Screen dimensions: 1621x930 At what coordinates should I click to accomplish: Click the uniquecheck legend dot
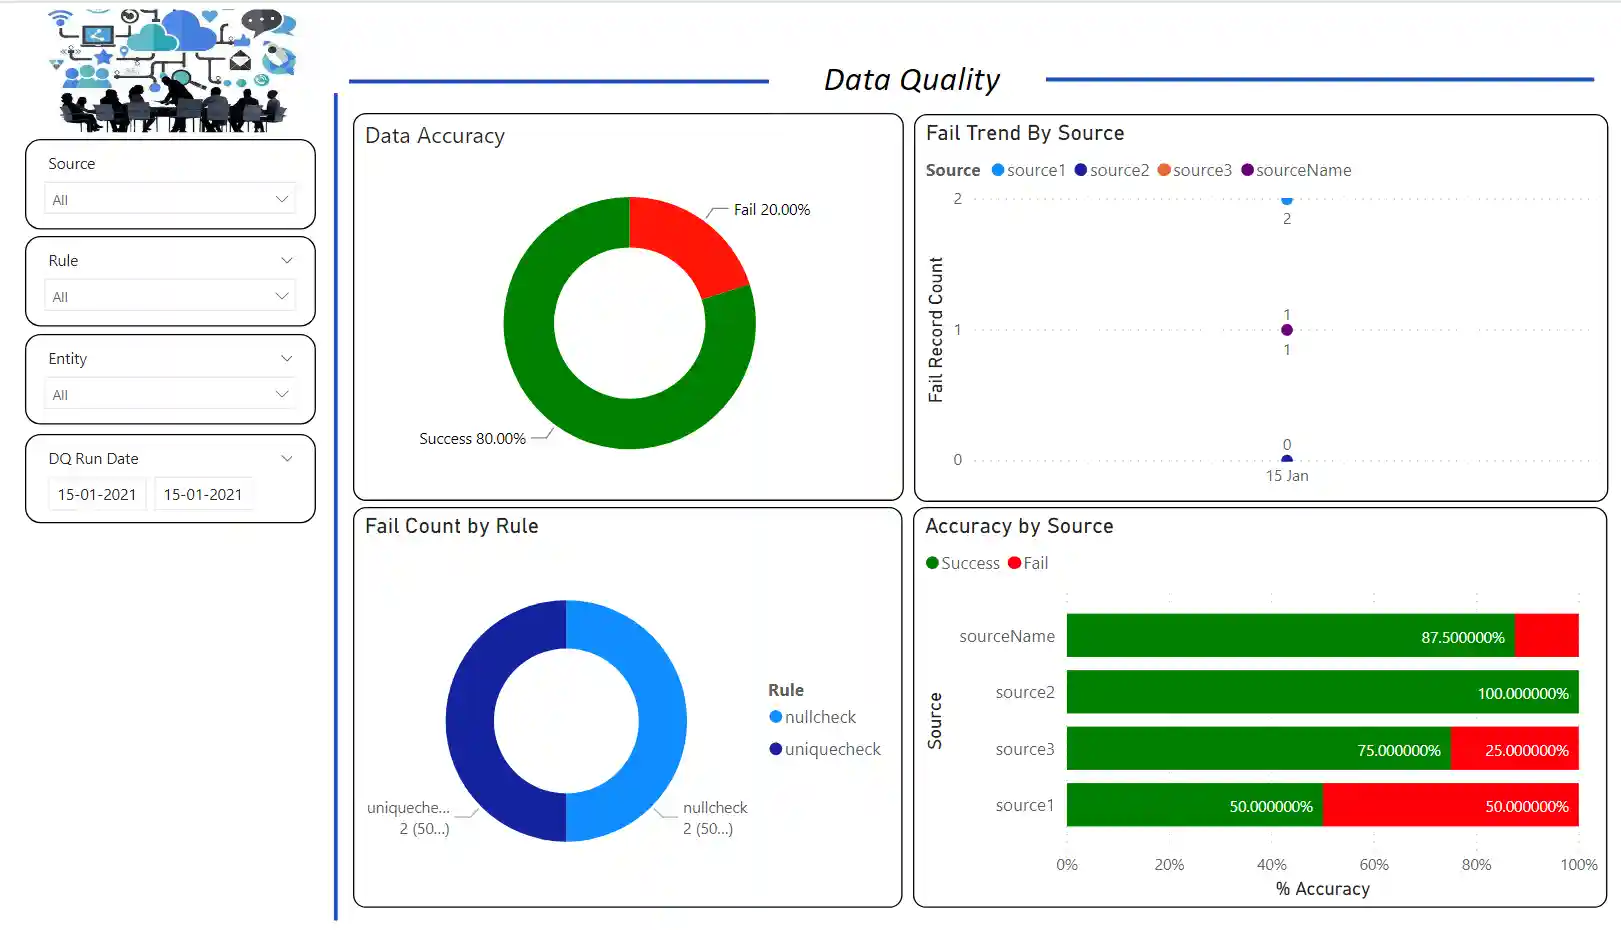click(776, 749)
